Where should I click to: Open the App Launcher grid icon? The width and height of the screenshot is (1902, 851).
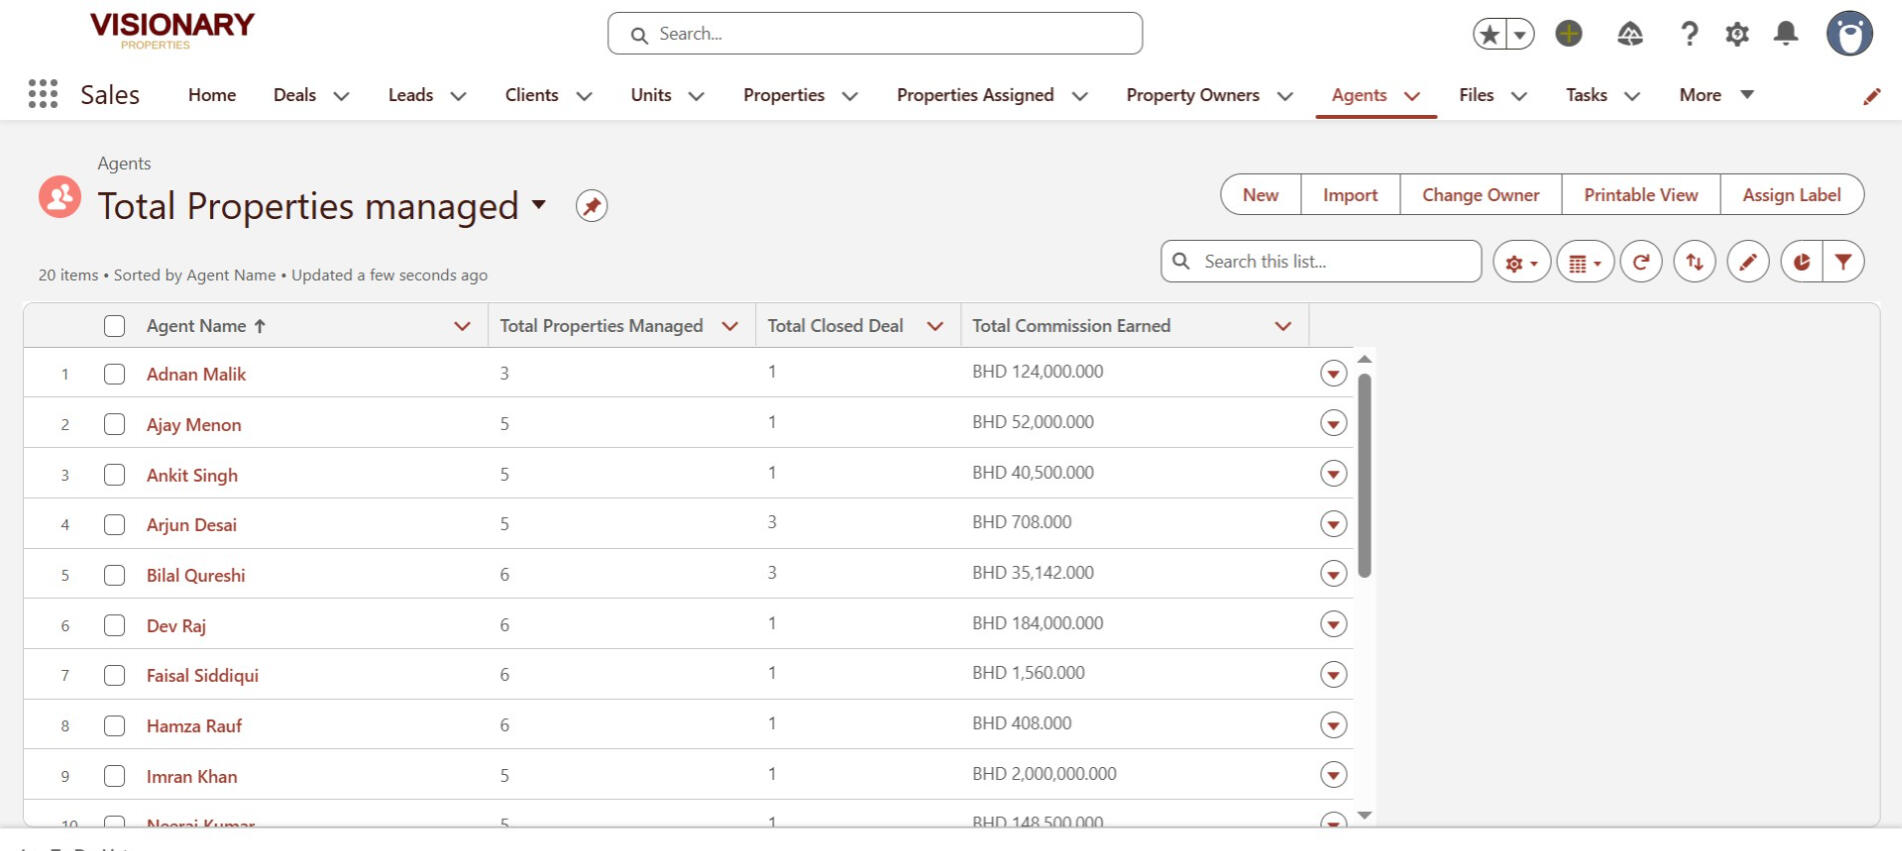click(43, 94)
